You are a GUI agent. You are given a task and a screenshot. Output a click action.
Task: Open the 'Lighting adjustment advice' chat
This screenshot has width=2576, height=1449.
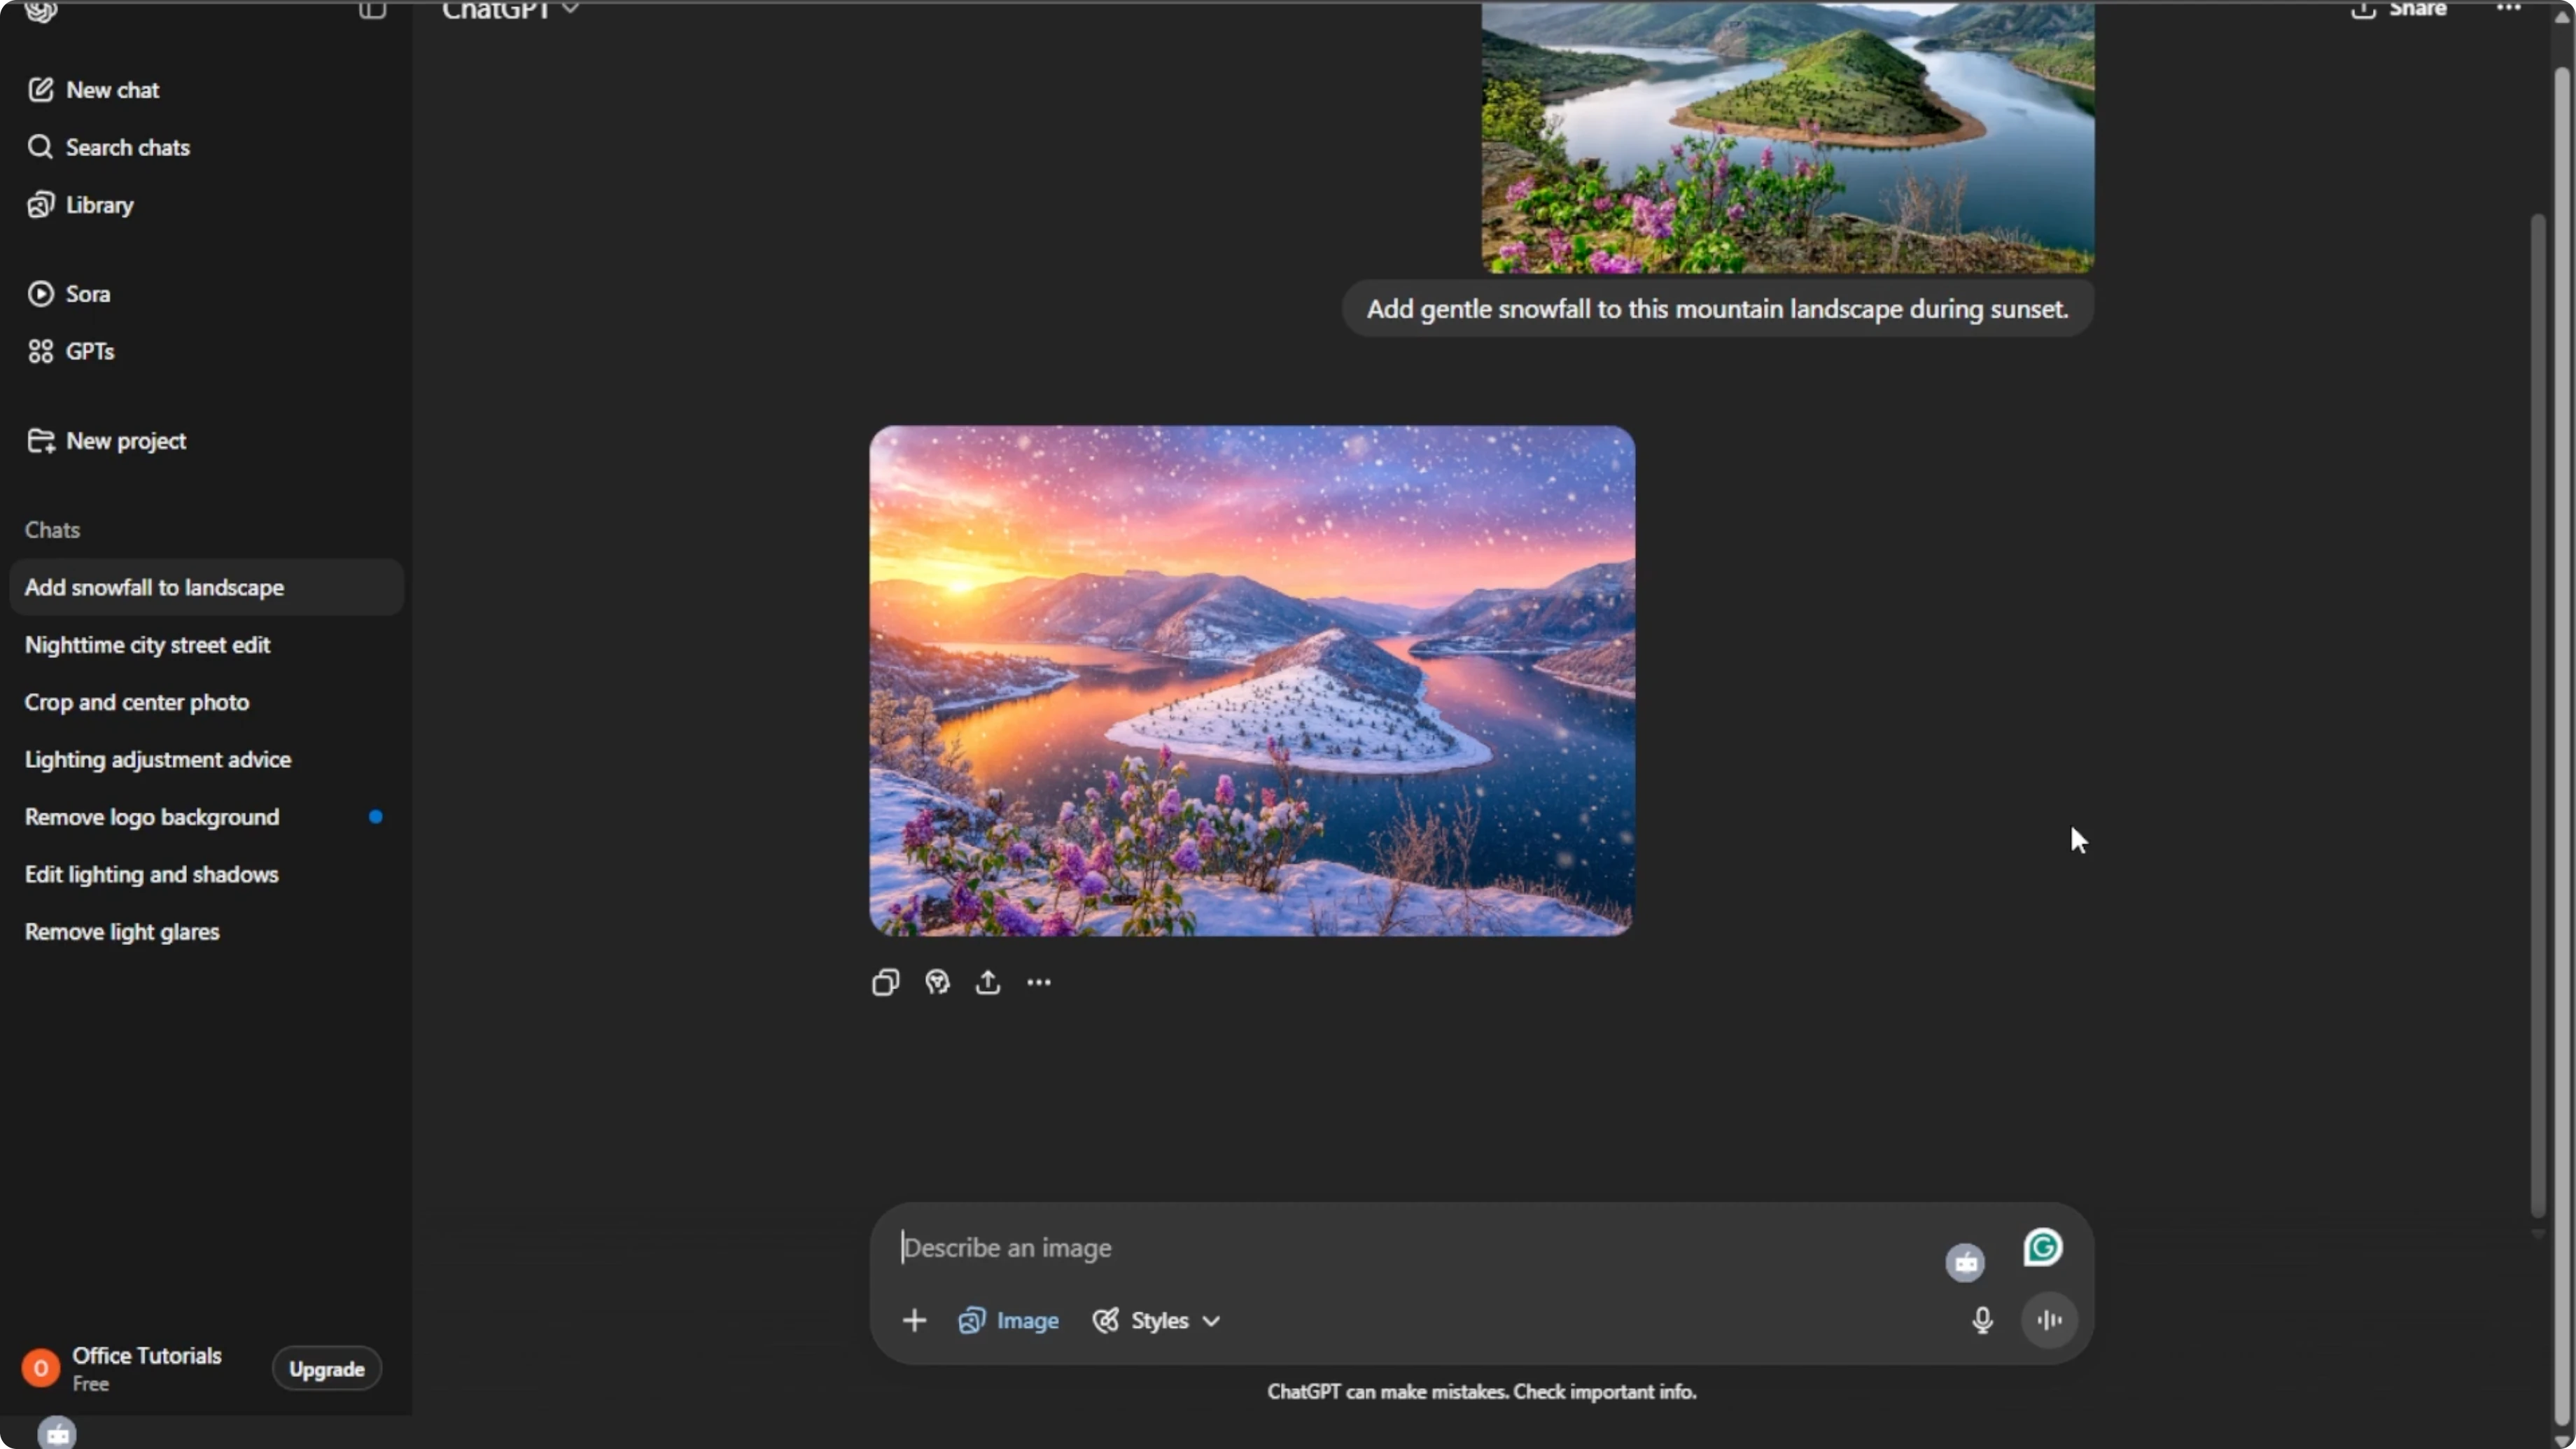(x=206, y=760)
